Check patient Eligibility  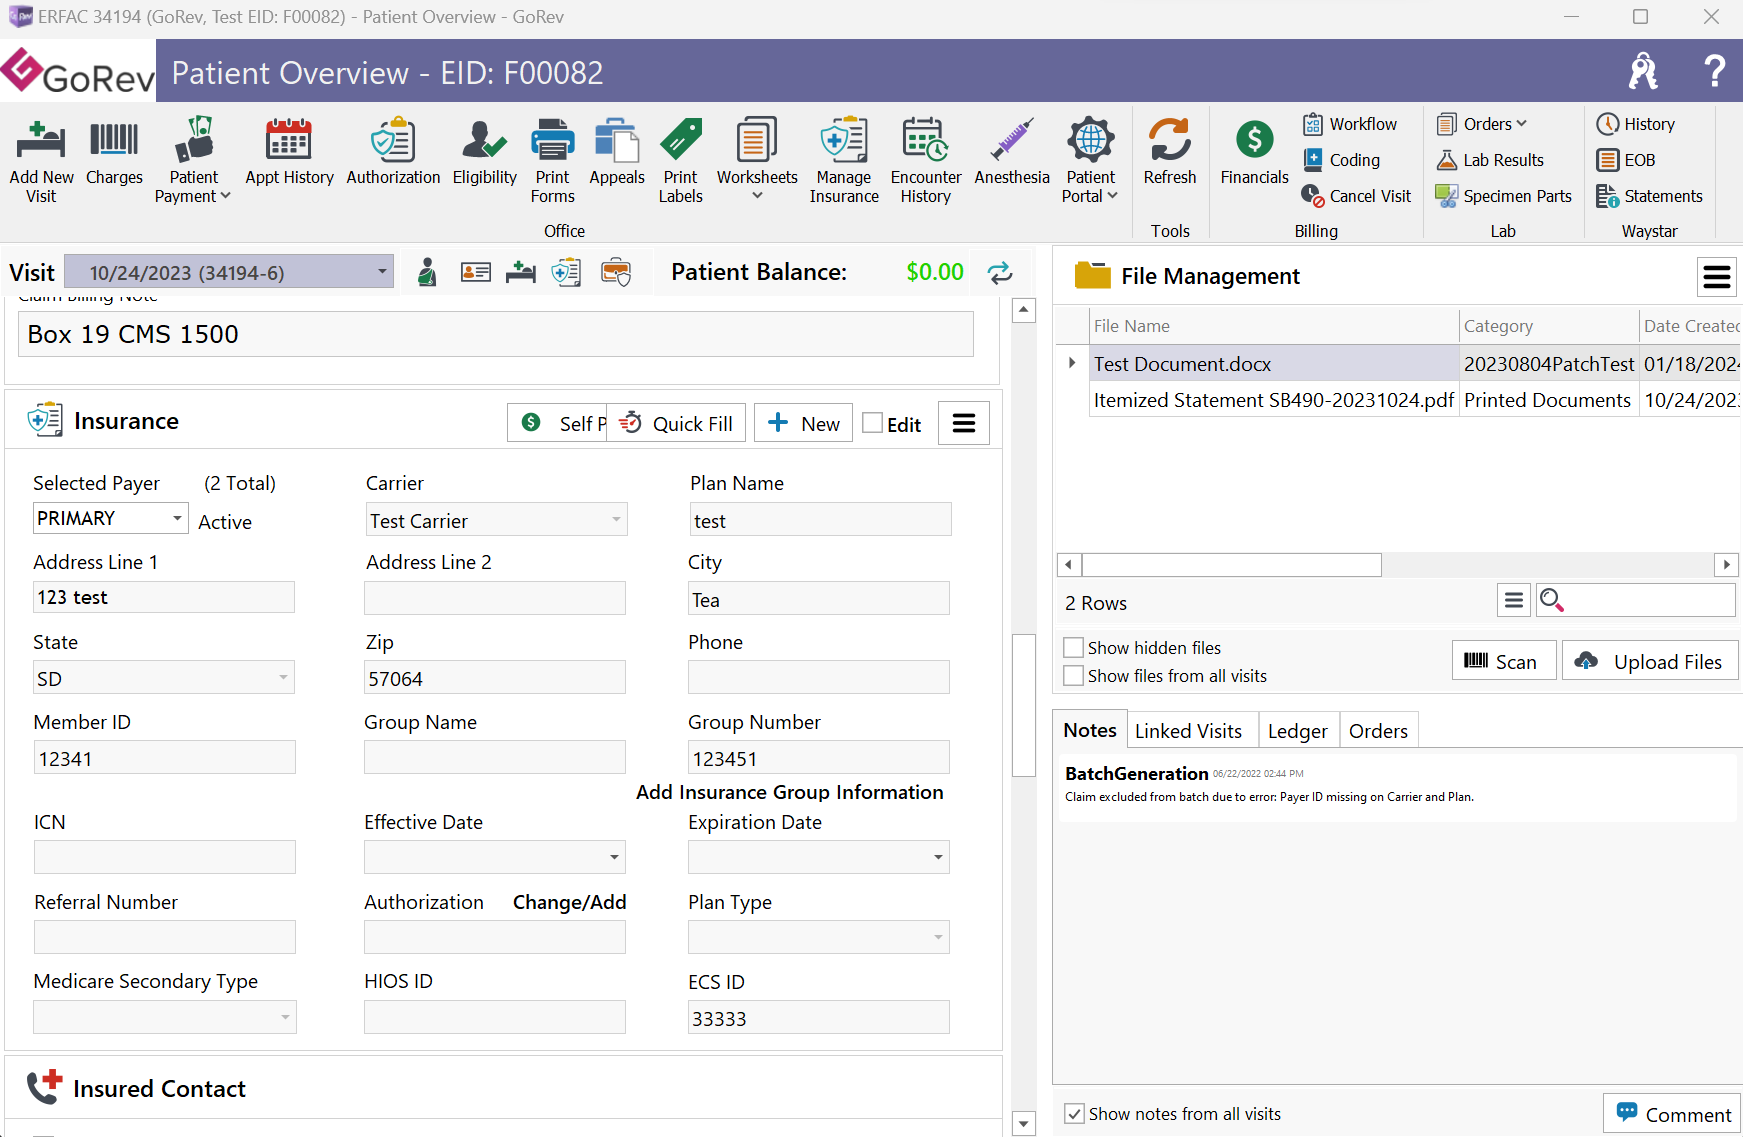pos(484,152)
